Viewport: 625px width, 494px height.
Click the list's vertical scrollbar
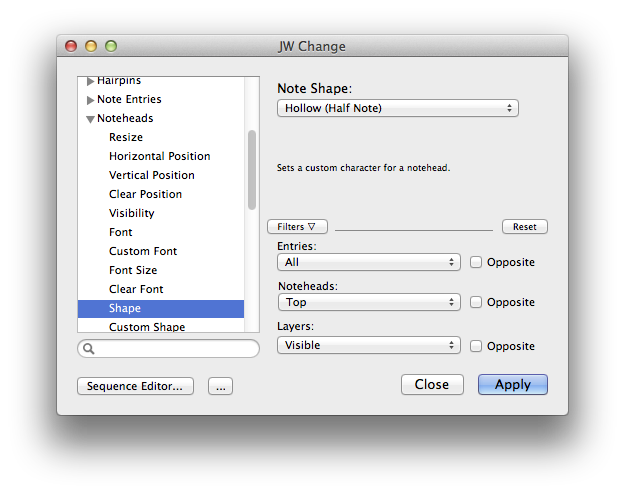click(x=252, y=168)
